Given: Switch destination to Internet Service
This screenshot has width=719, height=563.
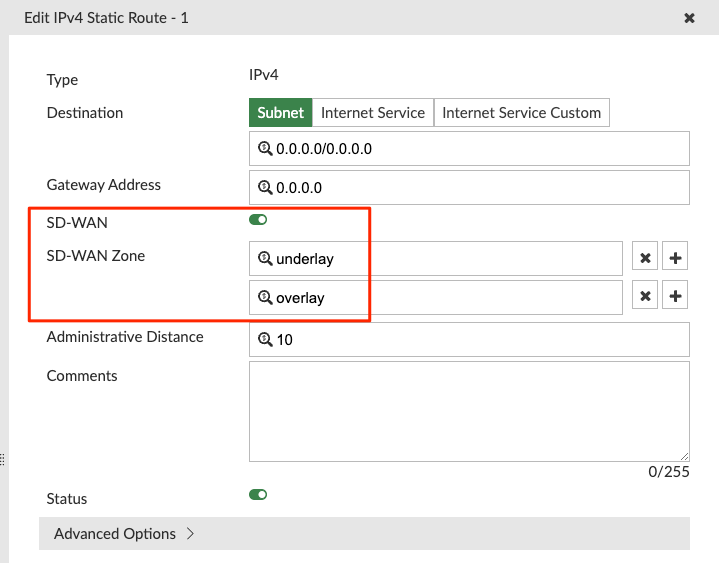Looking at the screenshot, I should 373,113.
